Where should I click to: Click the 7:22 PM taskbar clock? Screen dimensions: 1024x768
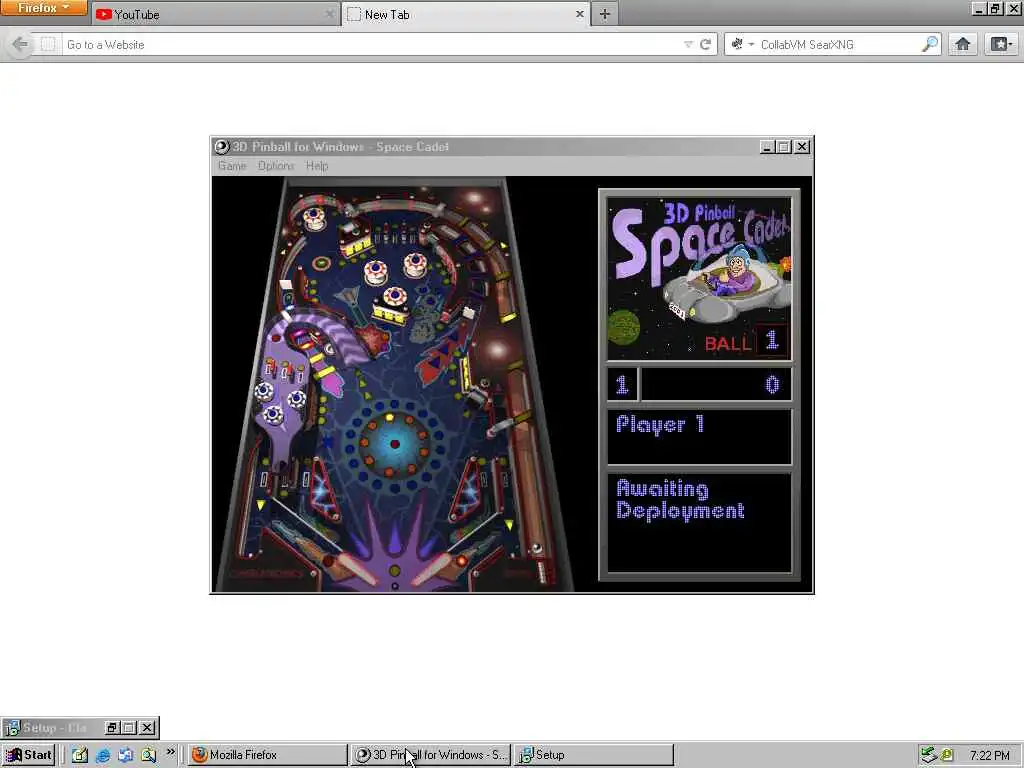pyautogui.click(x=989, y=756)
